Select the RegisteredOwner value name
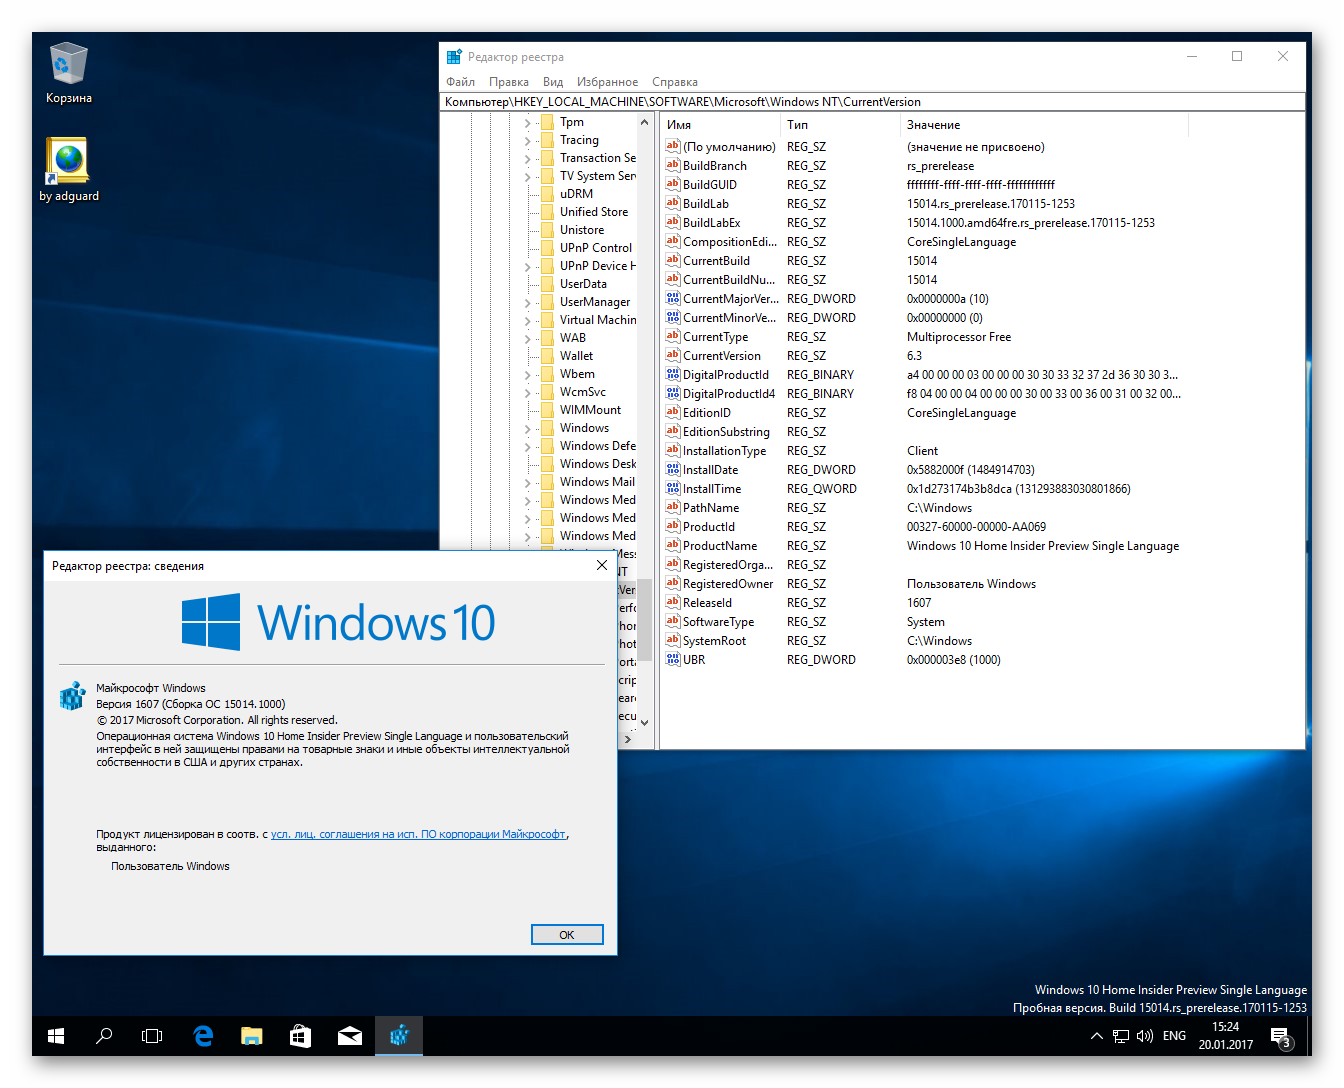 click(728, 584)
